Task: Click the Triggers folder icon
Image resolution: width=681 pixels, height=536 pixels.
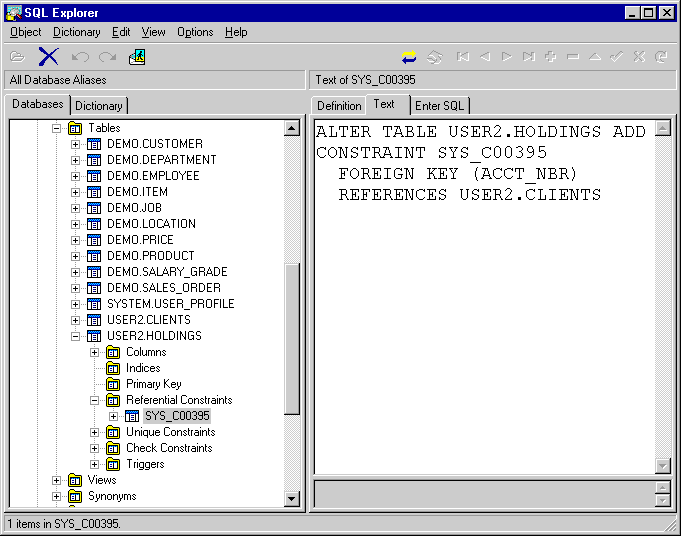Action: tap(113, 464)
